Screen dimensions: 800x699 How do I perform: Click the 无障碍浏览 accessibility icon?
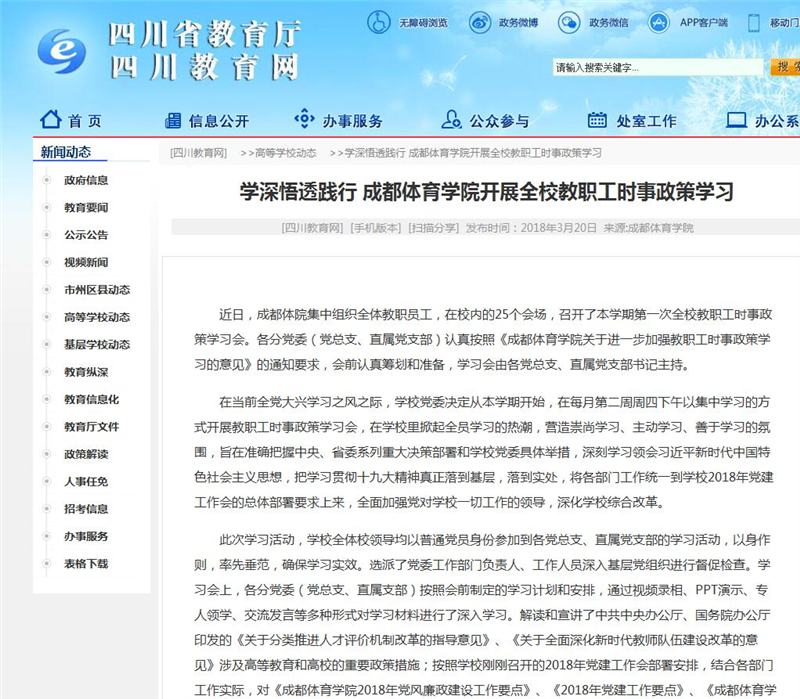click(379, 22)
